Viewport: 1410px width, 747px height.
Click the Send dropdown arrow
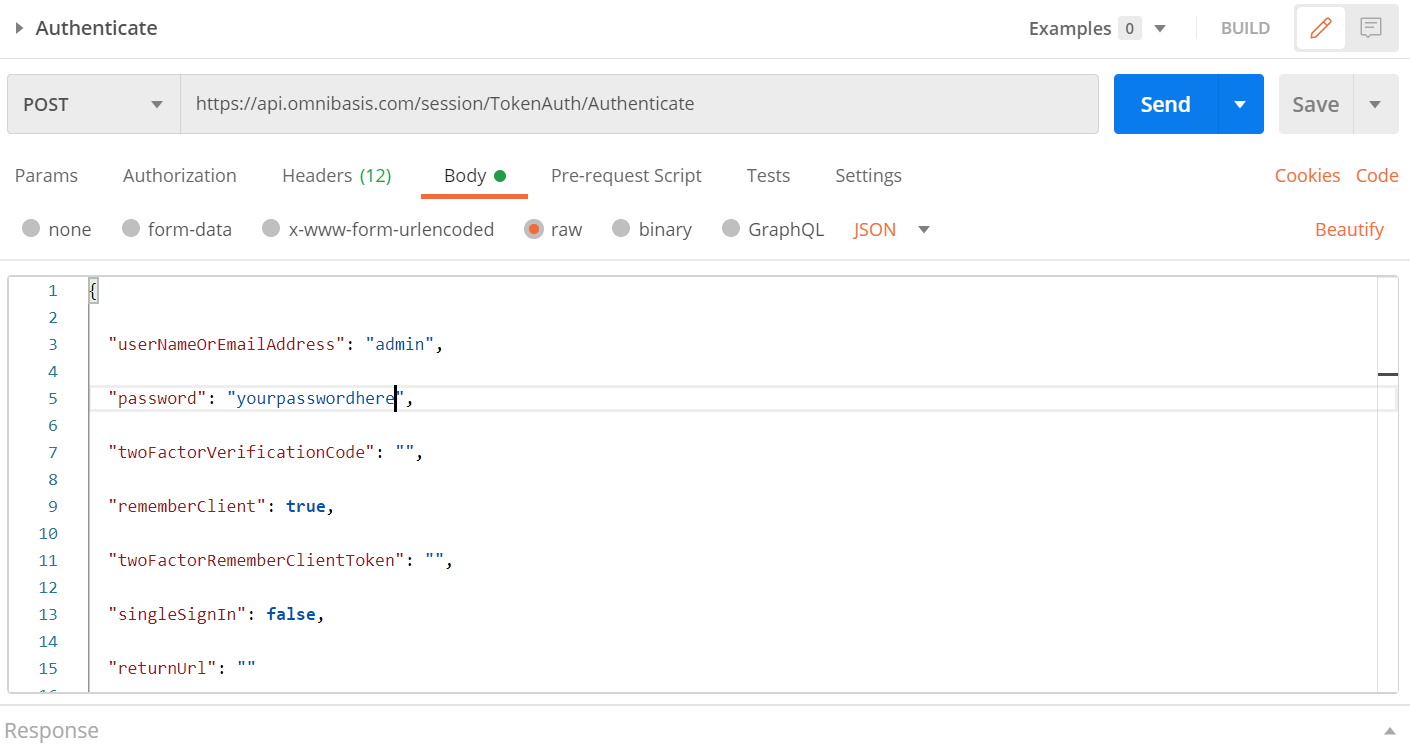coord(1240,104)
